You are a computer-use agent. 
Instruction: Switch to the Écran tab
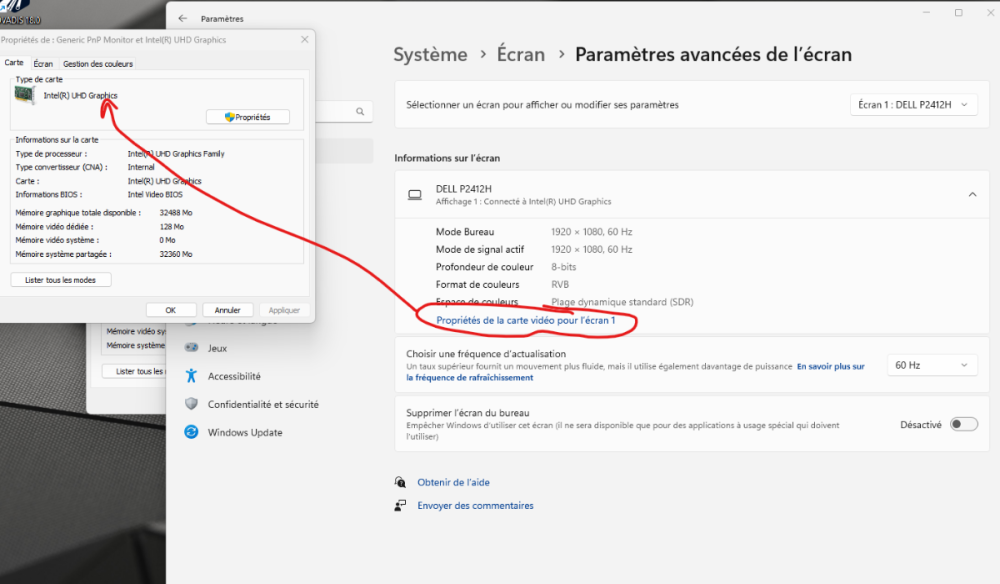(x=43, y=64)
